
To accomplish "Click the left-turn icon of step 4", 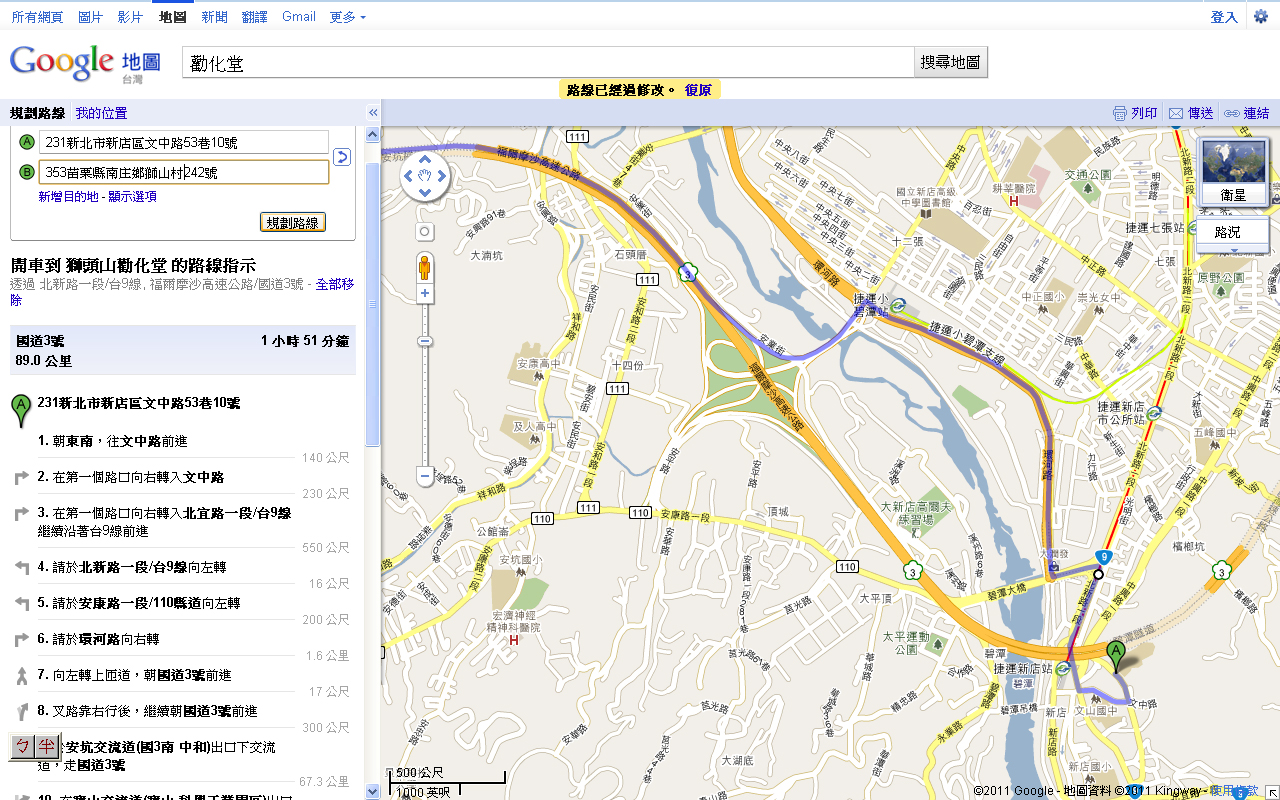I will point(22,567).
